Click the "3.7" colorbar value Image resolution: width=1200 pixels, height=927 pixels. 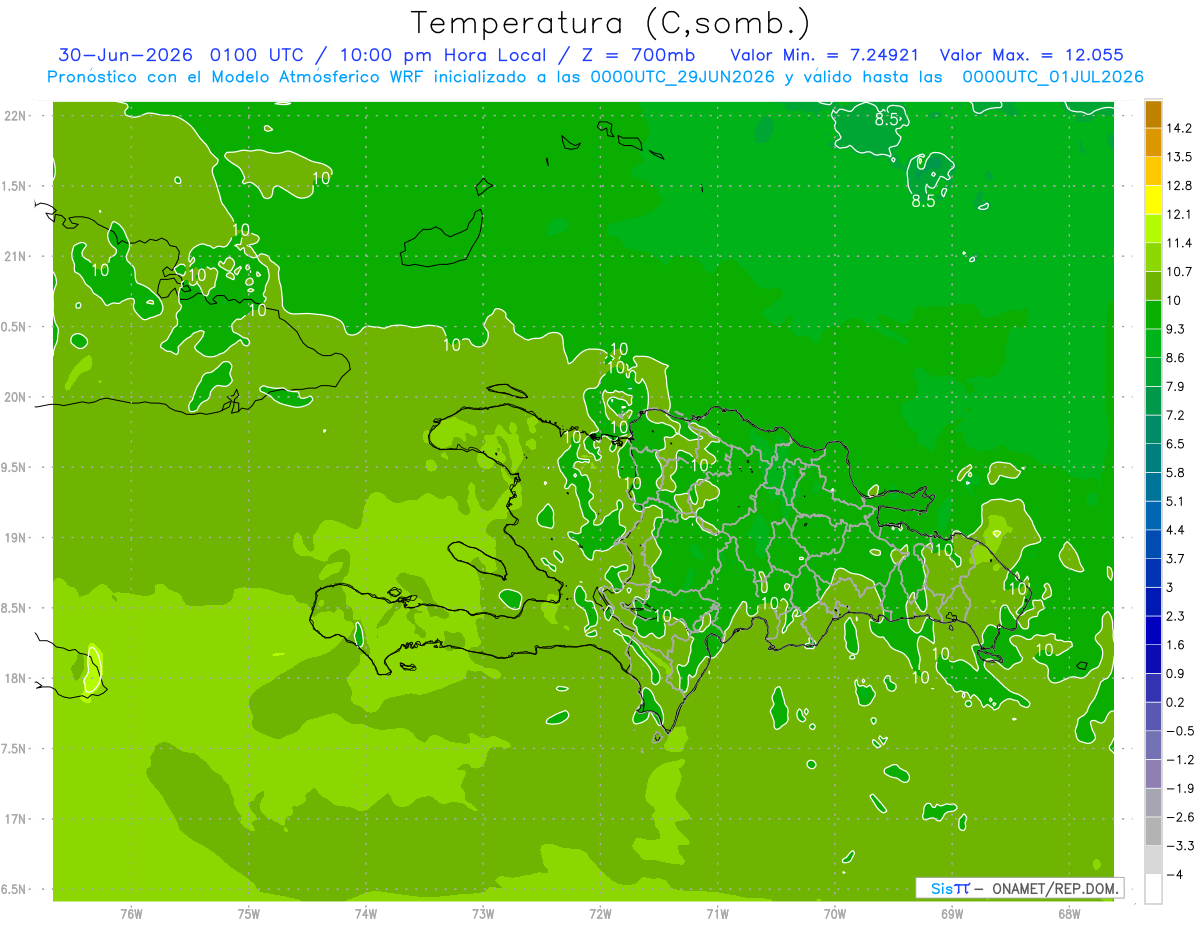[x=1176, y=558]
